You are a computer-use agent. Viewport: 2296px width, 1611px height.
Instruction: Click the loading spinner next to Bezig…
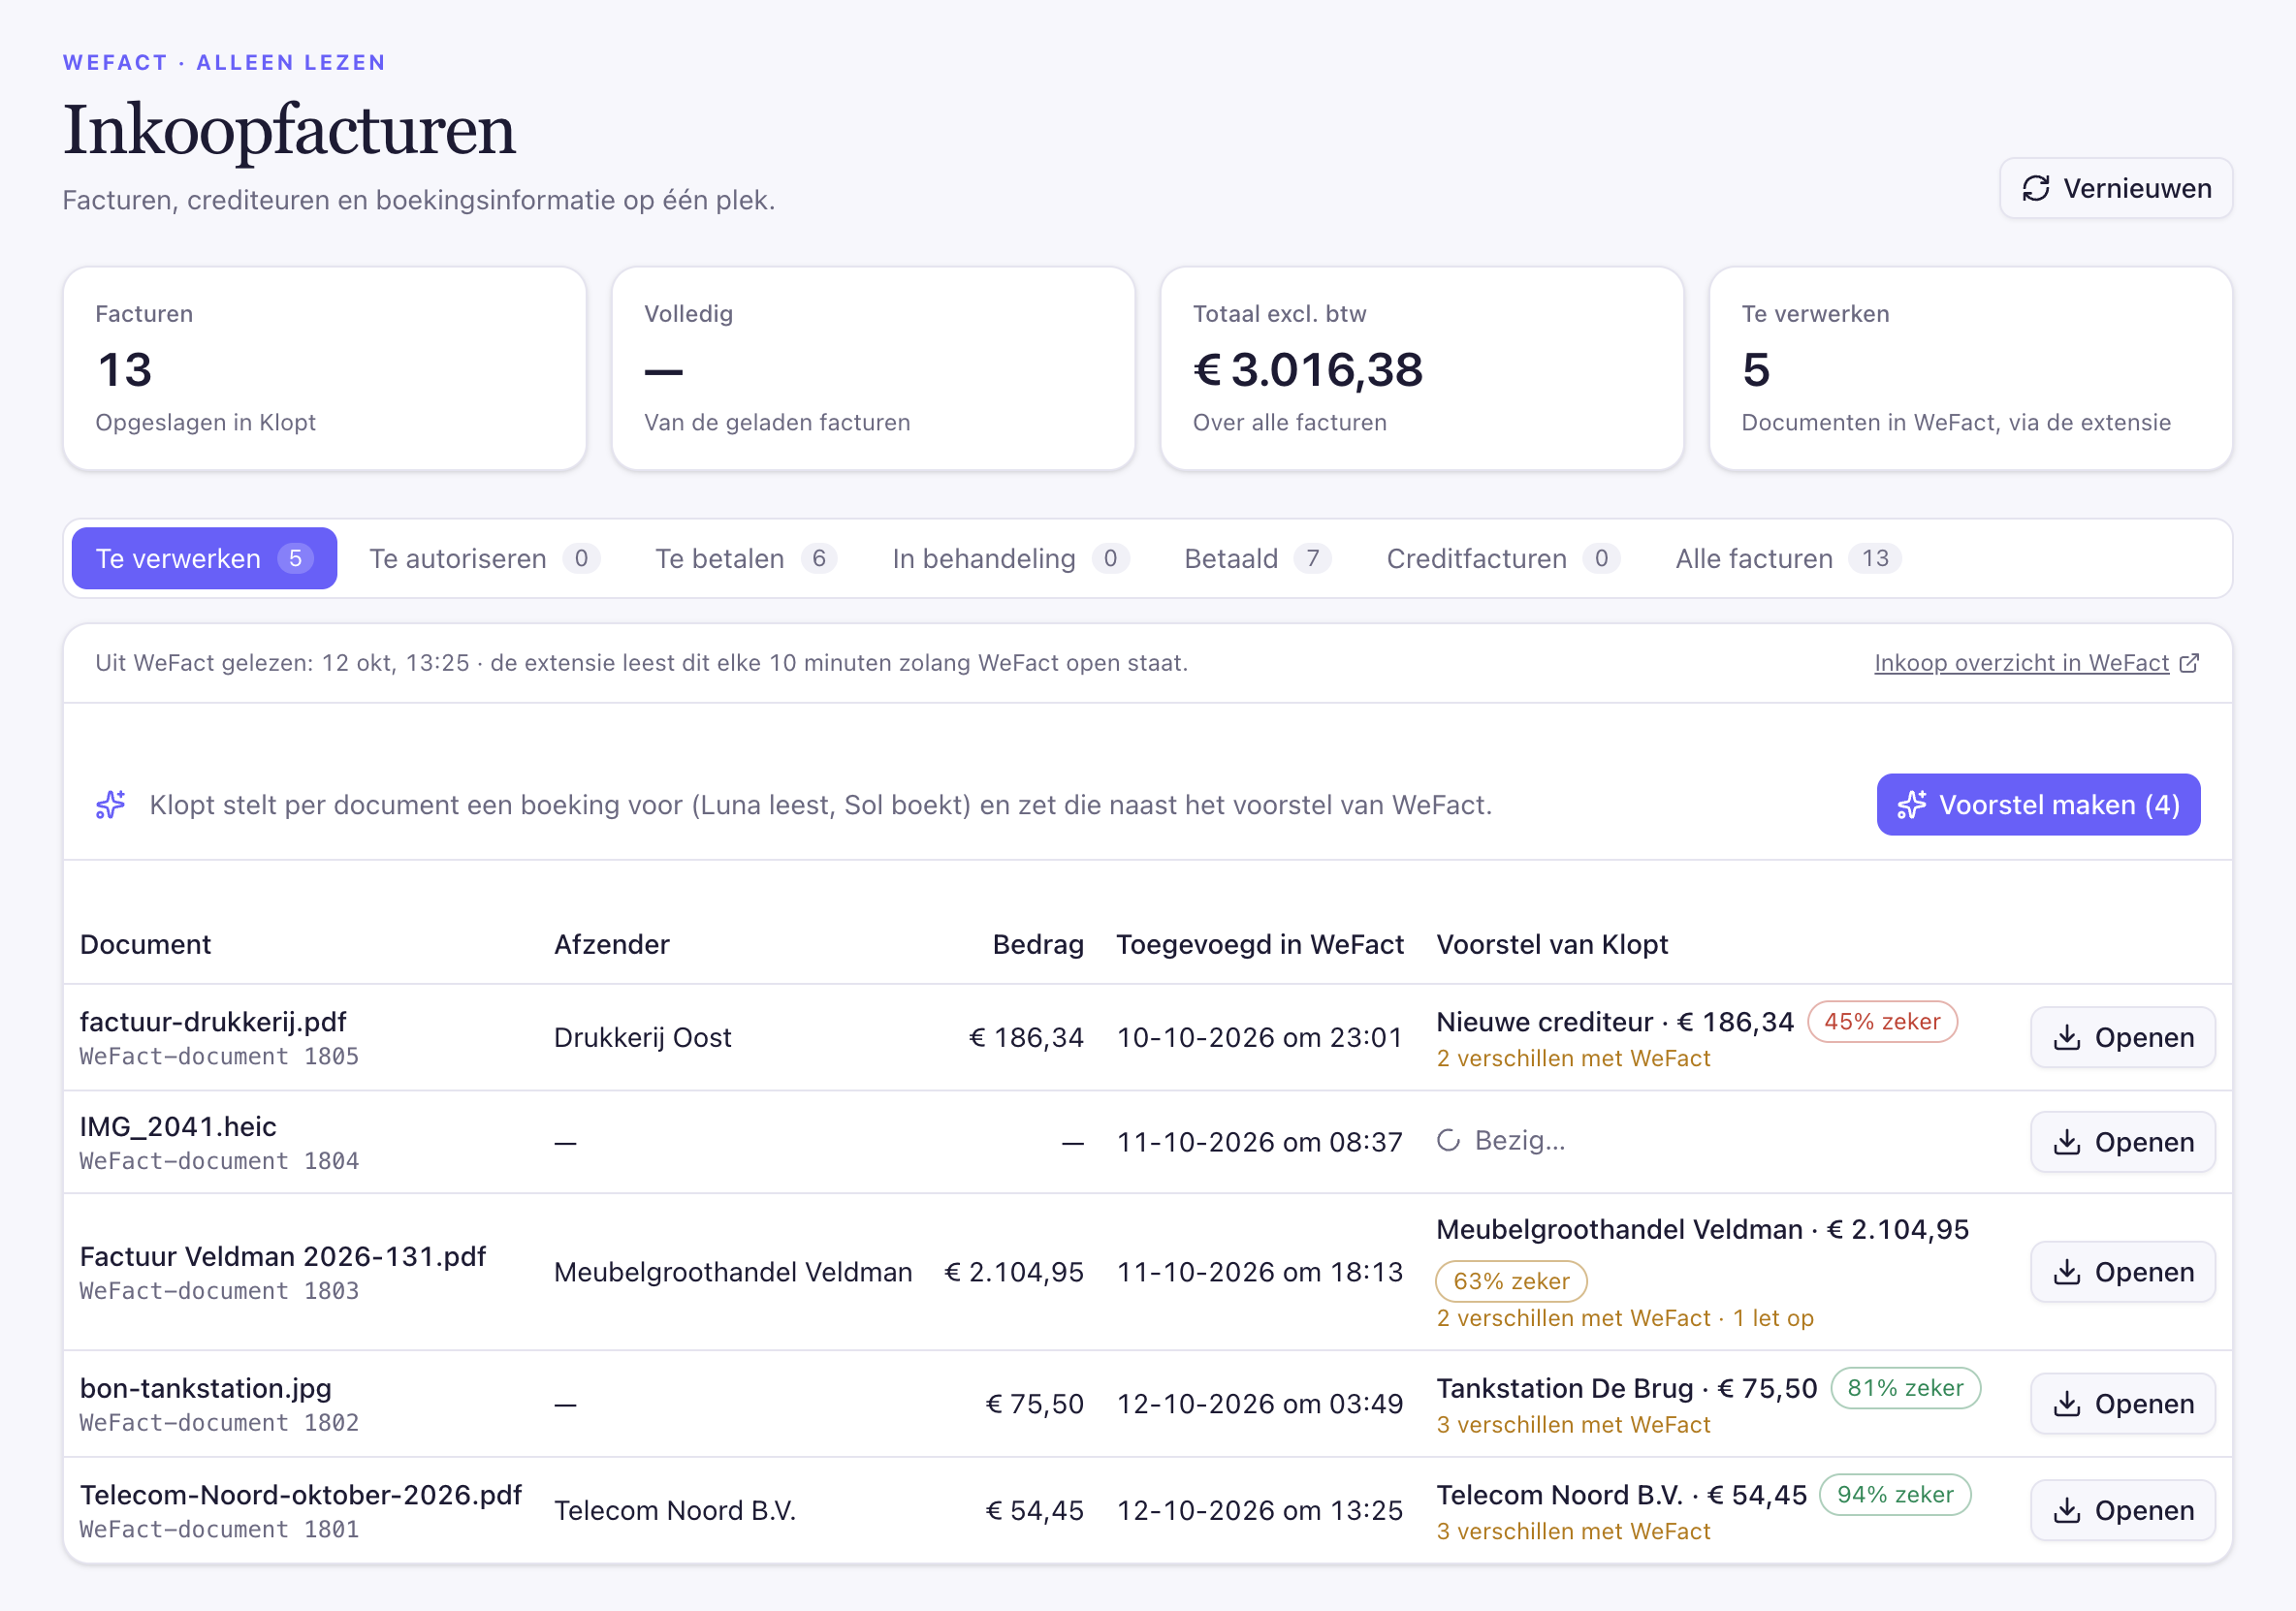pyautogui.click(x=1448, y=1140)
